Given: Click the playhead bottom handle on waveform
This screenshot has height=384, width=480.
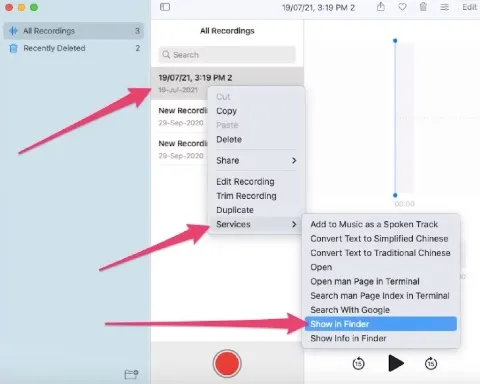Looking at the screenshot, I should point(395,195).
